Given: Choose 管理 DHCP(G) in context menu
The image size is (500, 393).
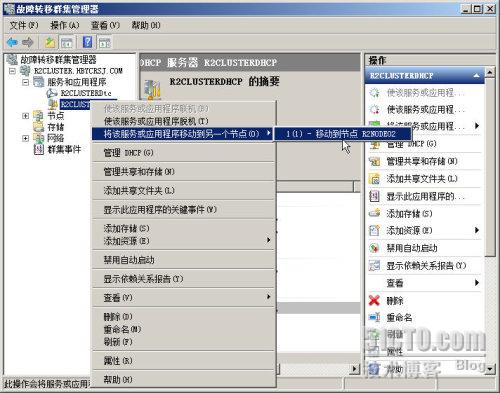Looking at the screenshot, I should [x=184, y=153].
